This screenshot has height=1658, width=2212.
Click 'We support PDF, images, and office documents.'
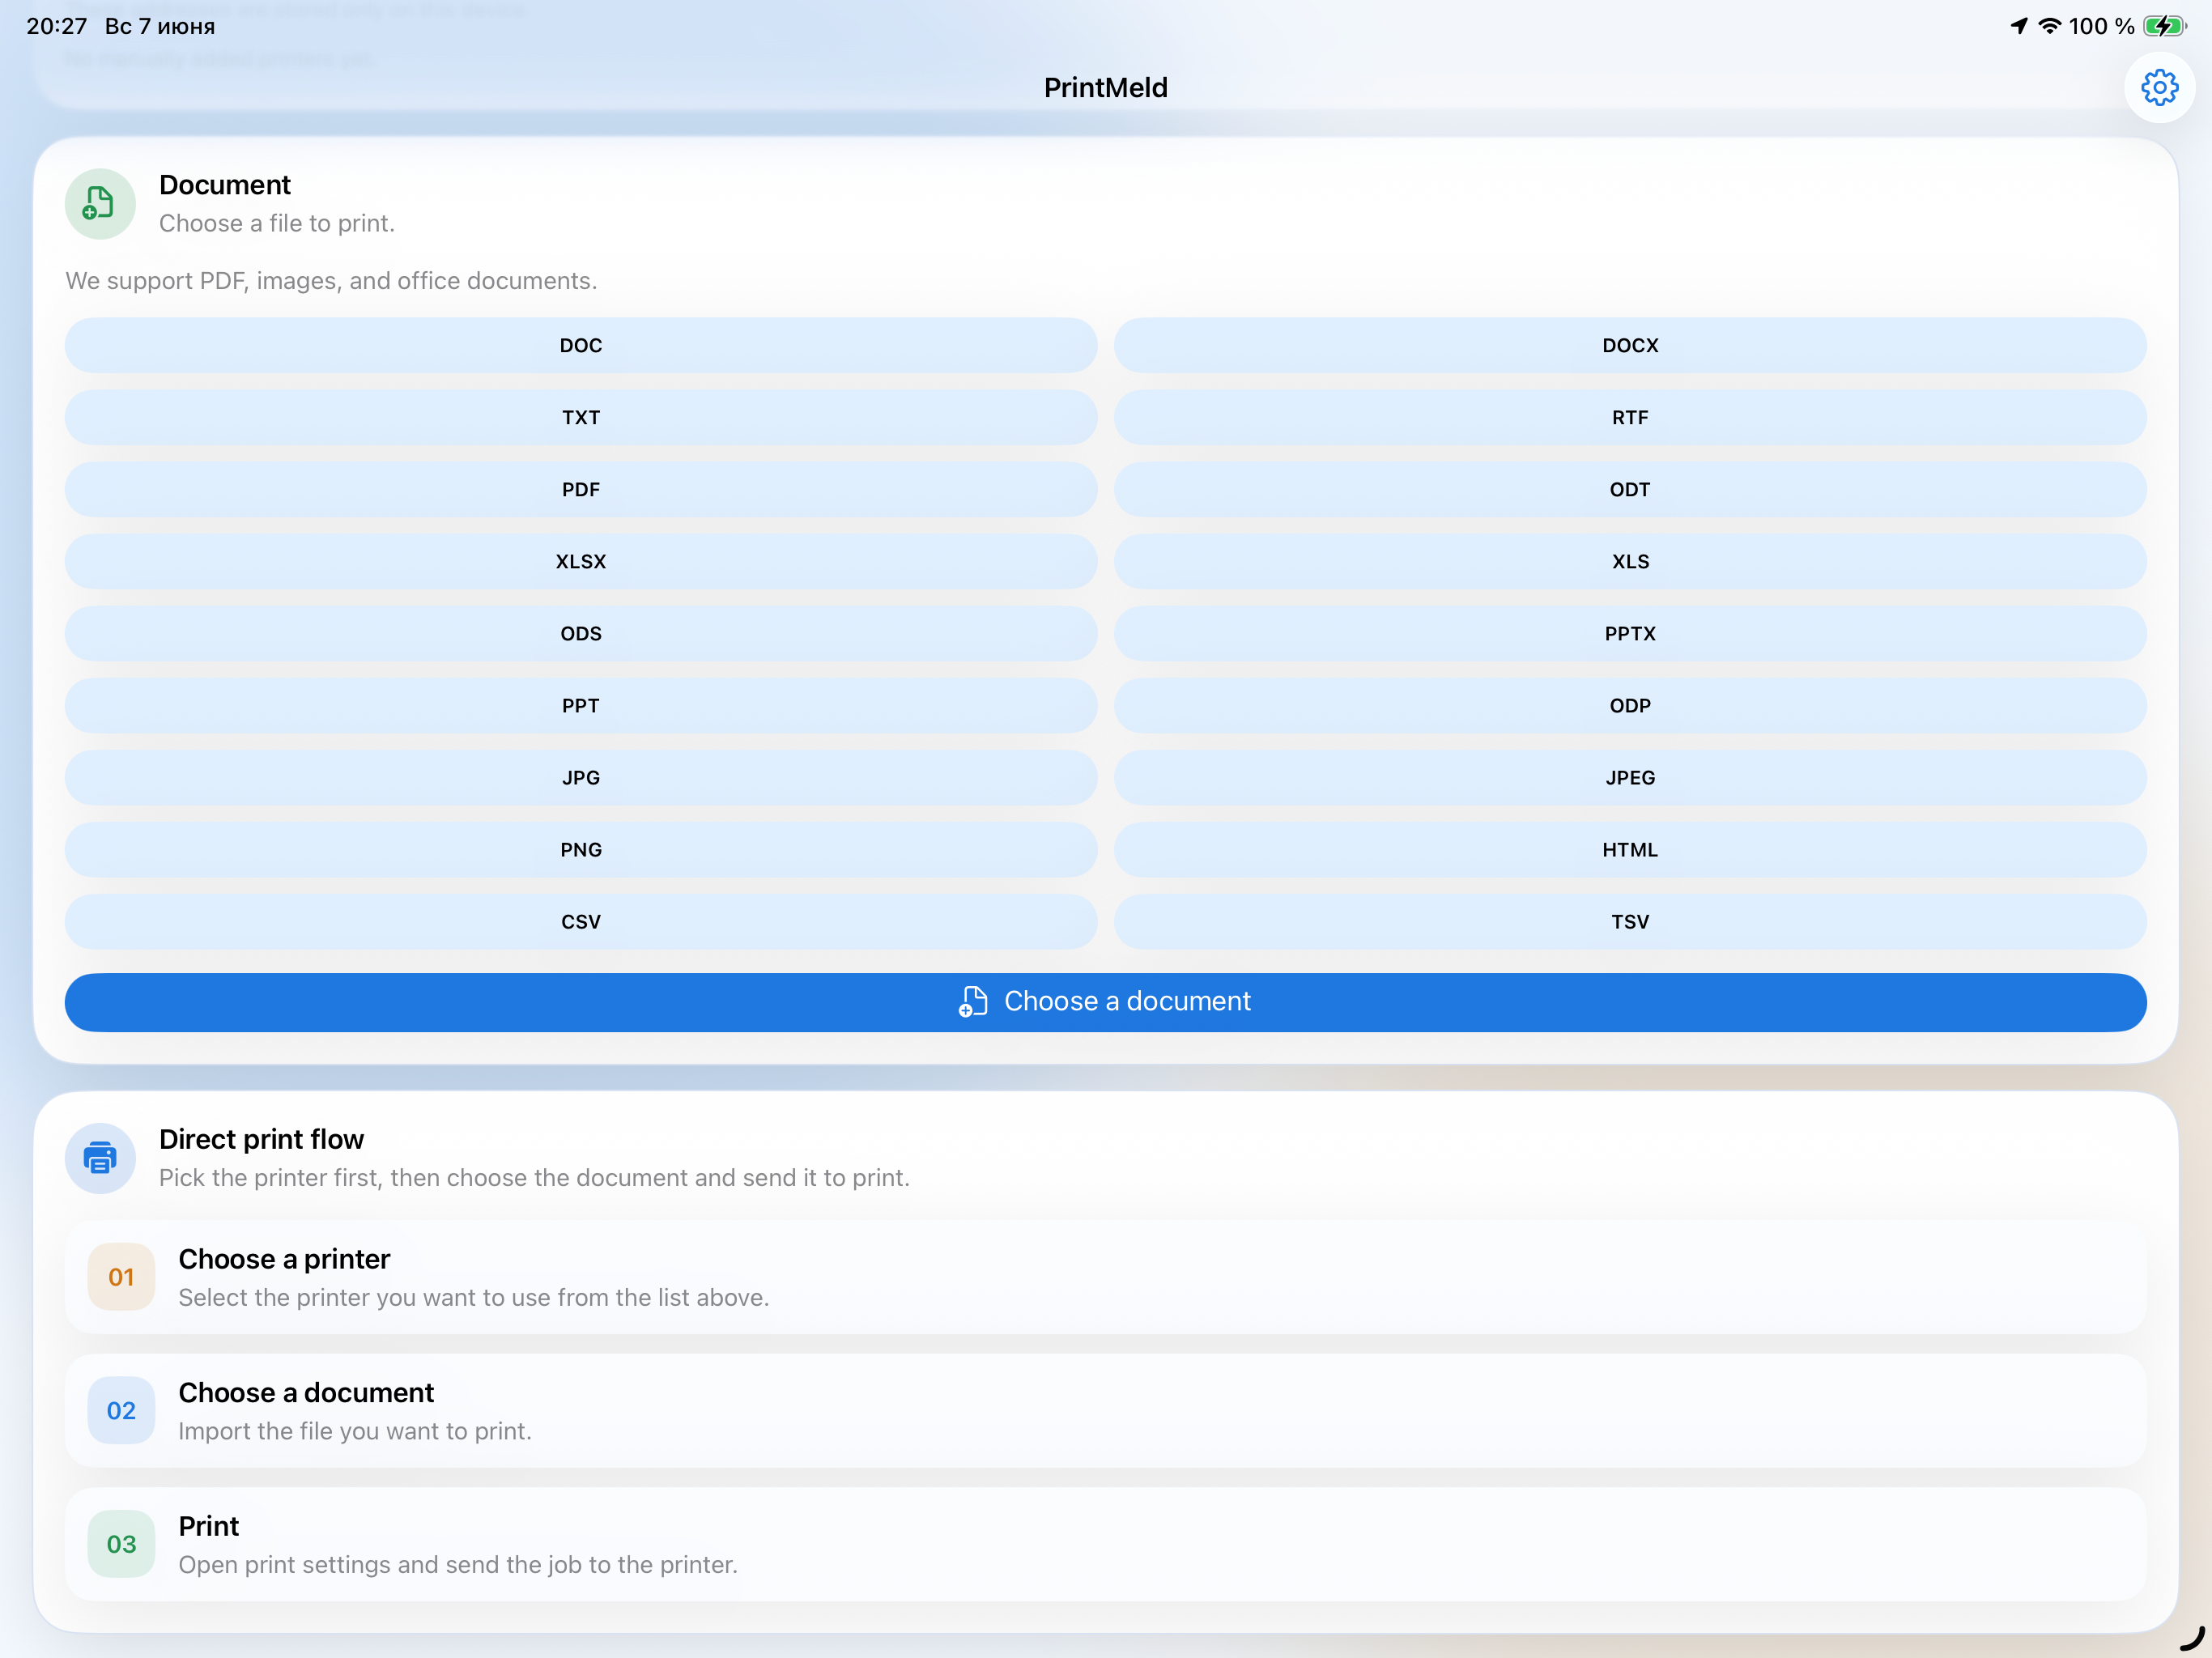tap(331, 281)
